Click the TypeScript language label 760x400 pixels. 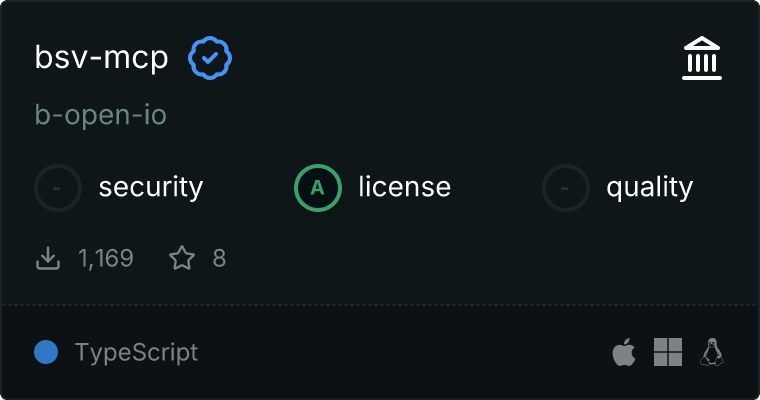pos(136,352)
